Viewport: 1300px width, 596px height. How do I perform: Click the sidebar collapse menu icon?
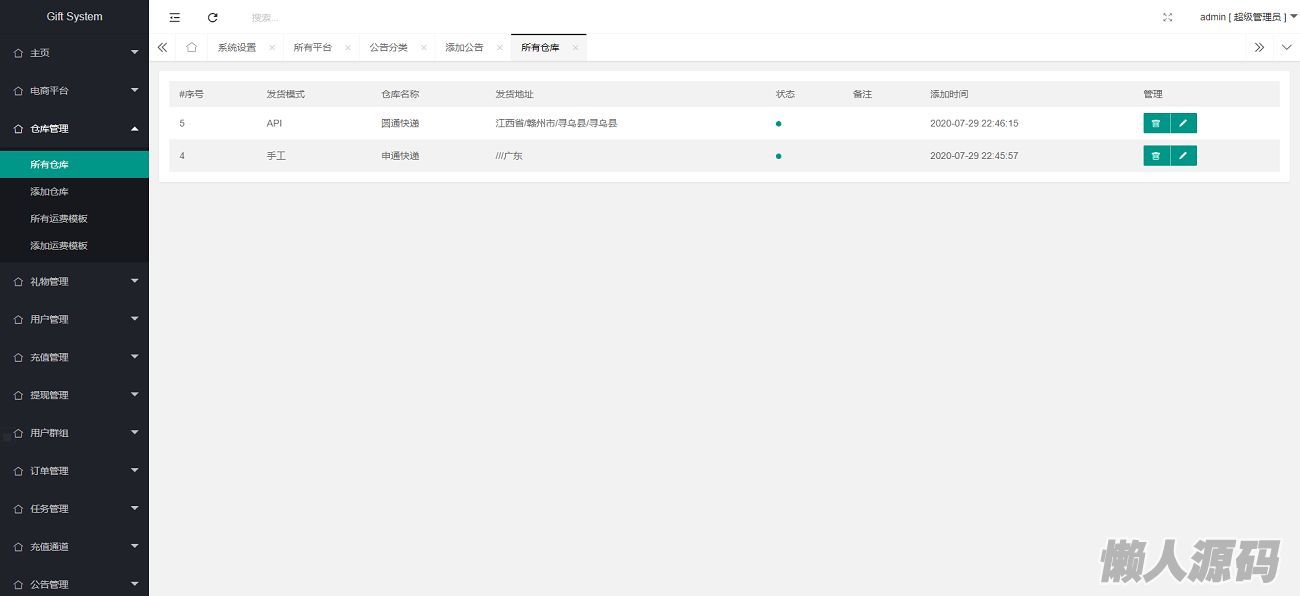[x=175, y=17]
